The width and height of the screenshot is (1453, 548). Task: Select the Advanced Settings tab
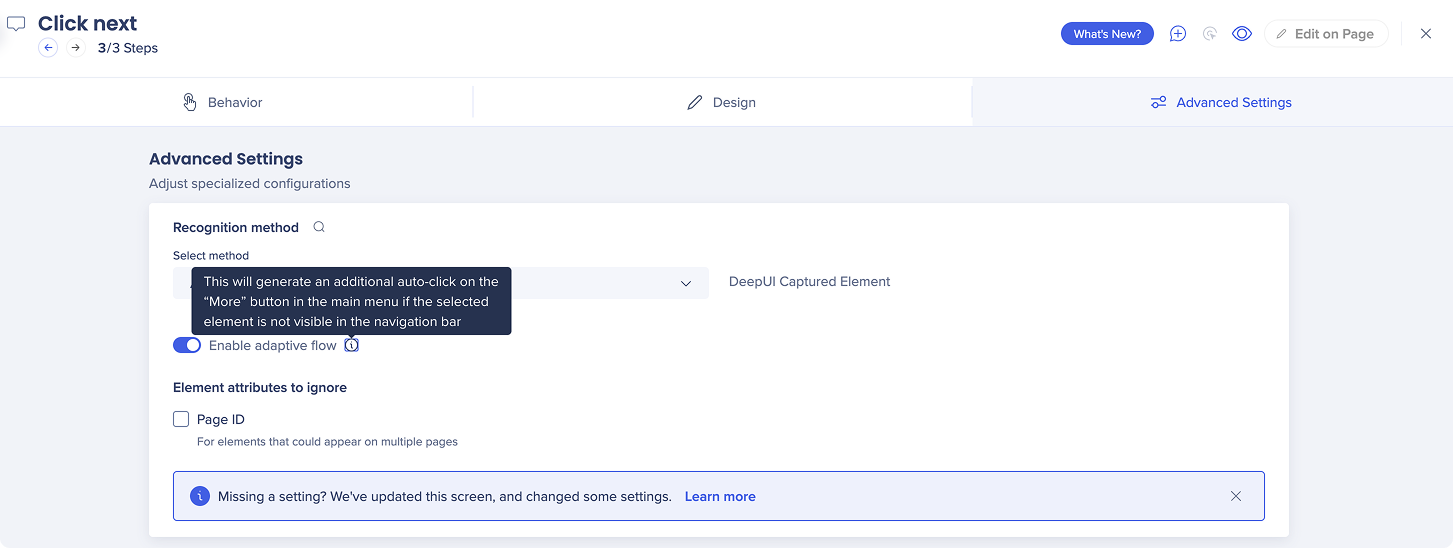click(x=1220, y=102)
